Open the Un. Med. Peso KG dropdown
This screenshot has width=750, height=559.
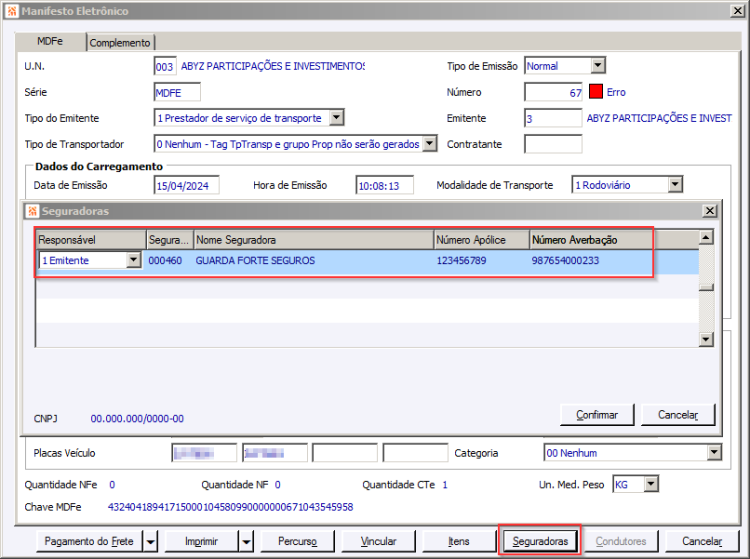click(651, 484)
